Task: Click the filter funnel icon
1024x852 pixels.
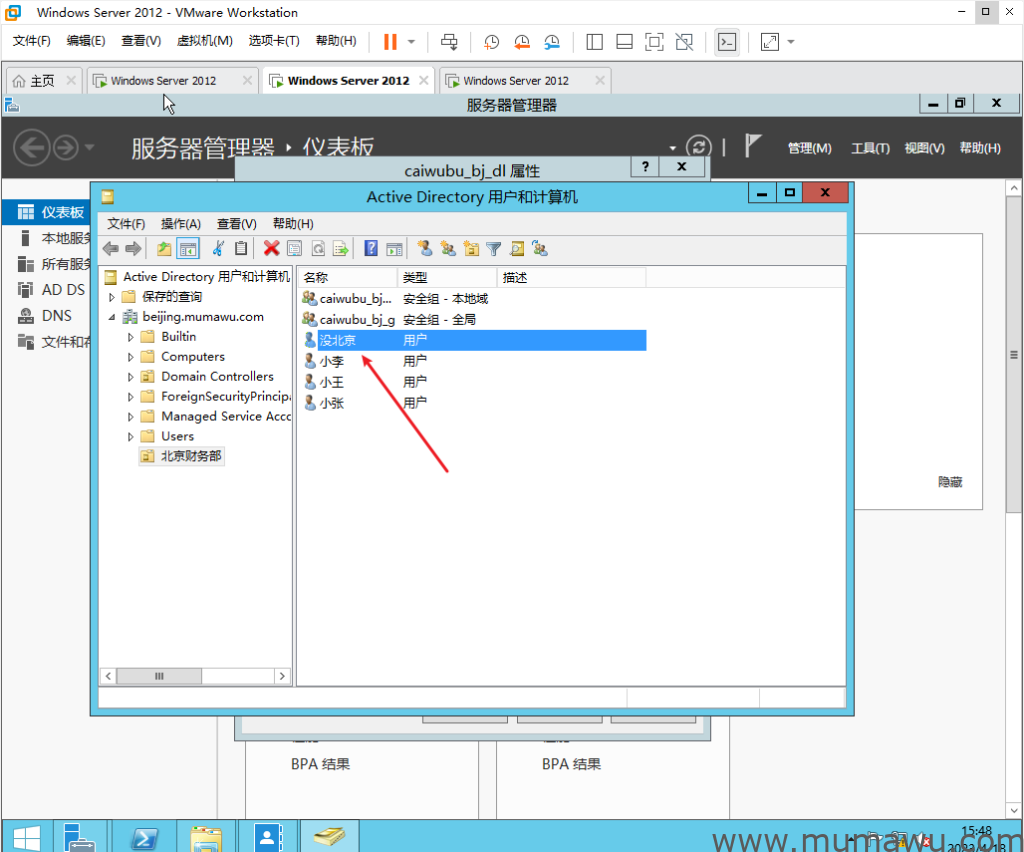Action: click(494, 249)
